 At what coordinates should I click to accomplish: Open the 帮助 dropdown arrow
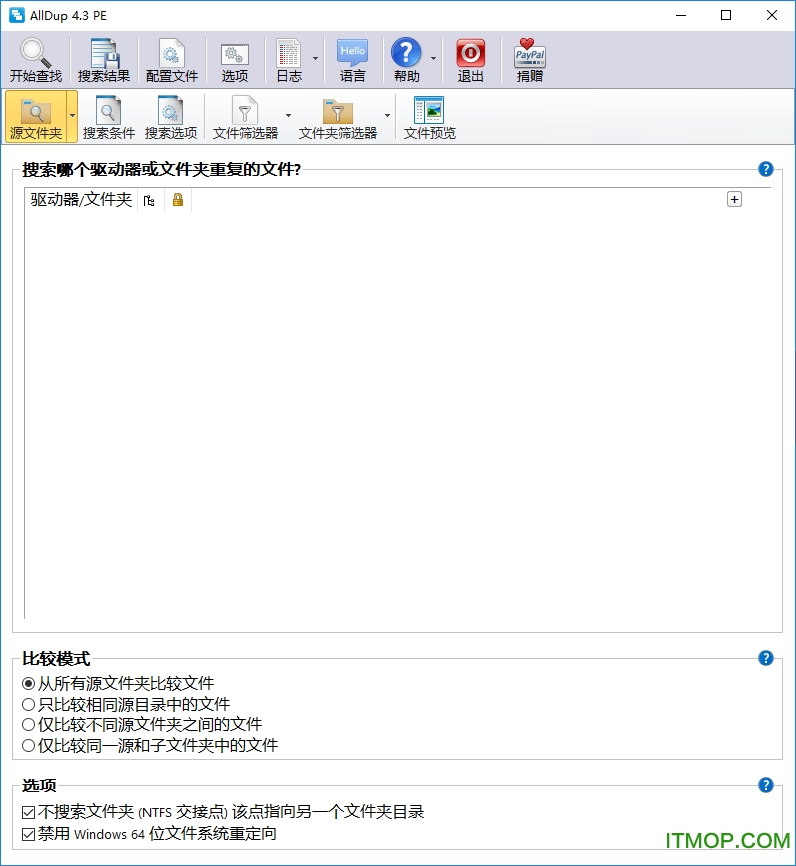(433, 59)
